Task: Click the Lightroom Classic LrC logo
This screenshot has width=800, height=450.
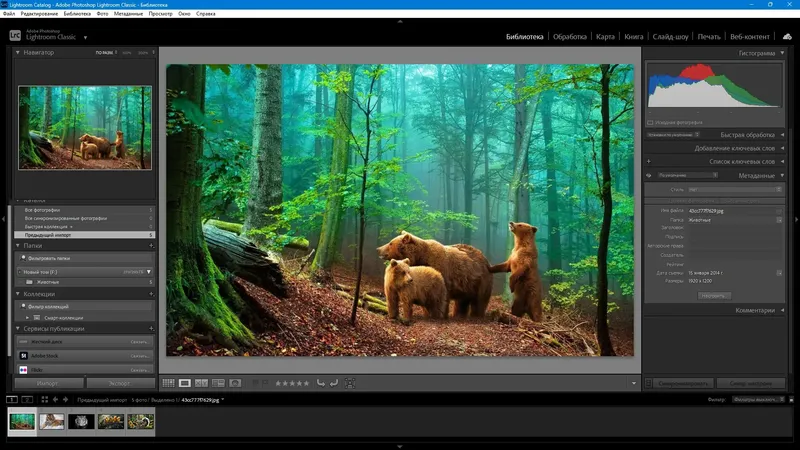Action: click(15, 35)
